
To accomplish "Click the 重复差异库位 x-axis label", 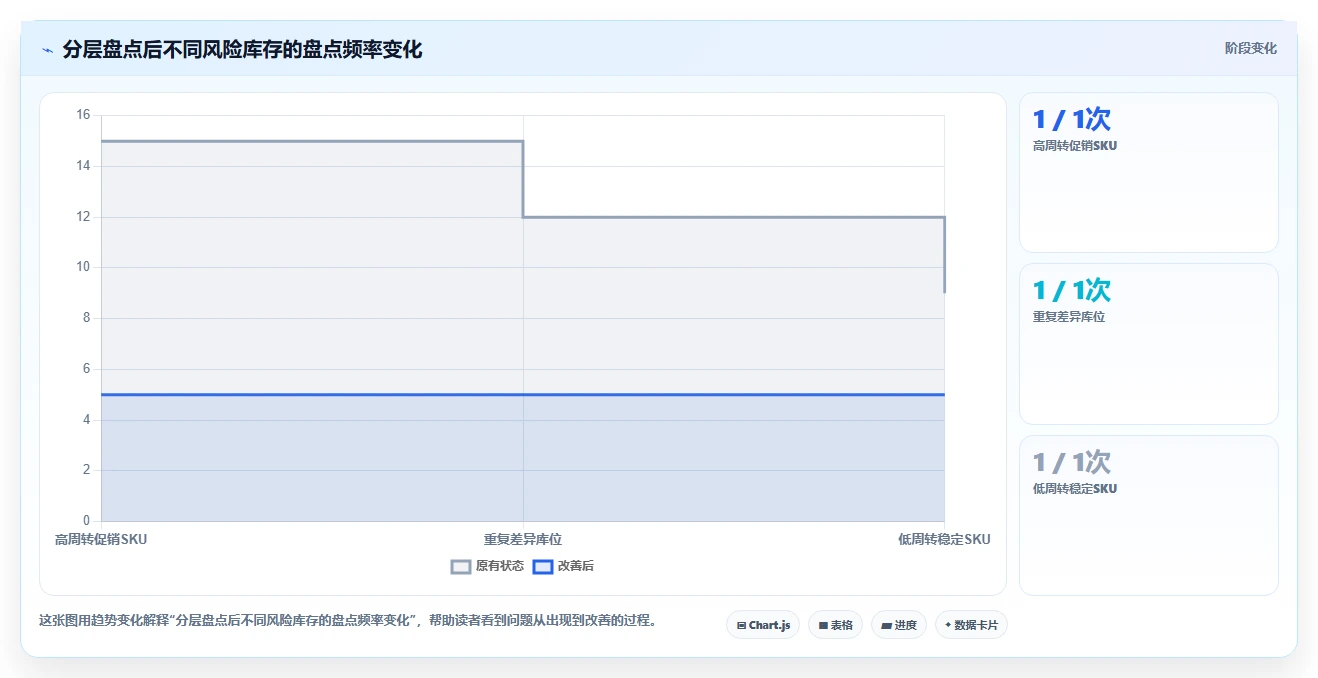I will (523, 539).
